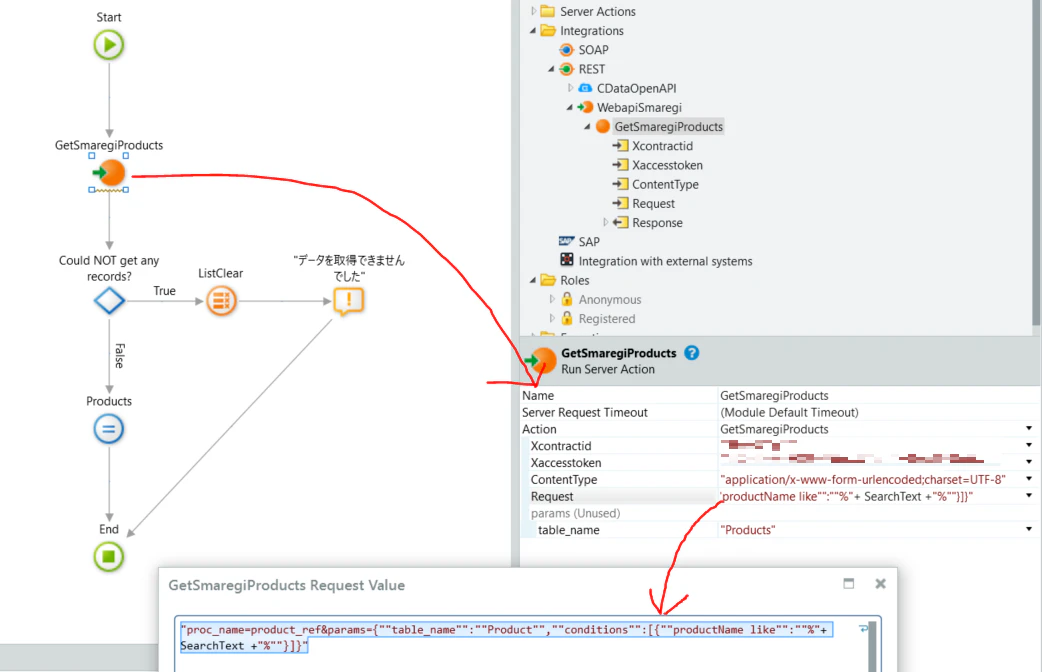
Task: Select the Request property label
Action: [552, 497]
